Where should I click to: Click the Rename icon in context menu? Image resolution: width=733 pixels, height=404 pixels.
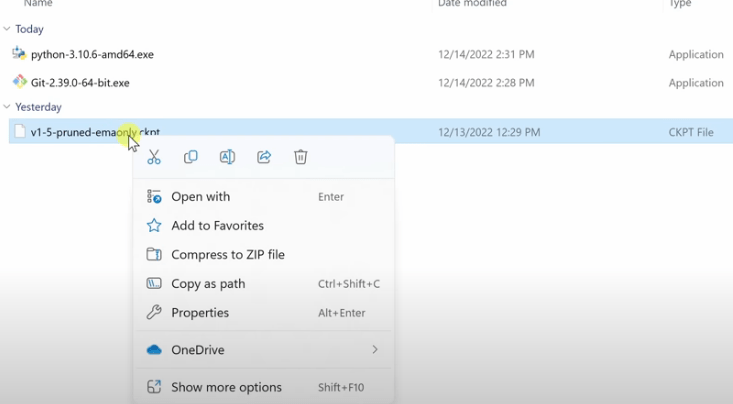227,157
